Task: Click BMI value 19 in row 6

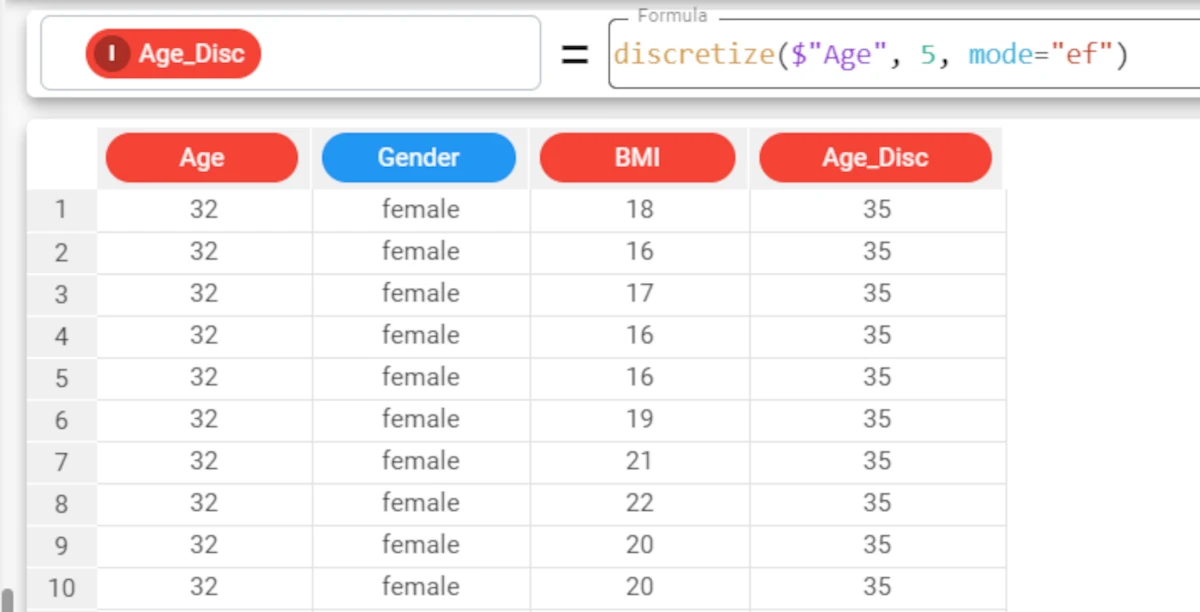Action: click(x=640, y=419)
